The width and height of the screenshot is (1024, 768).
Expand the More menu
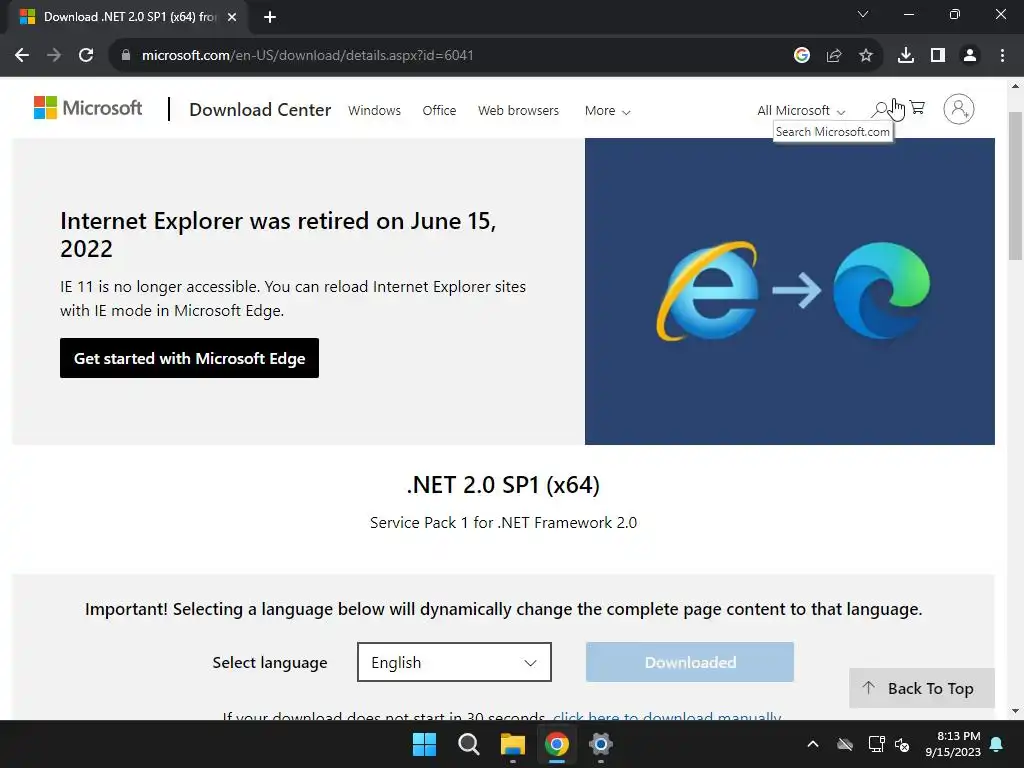coord(607,111)
